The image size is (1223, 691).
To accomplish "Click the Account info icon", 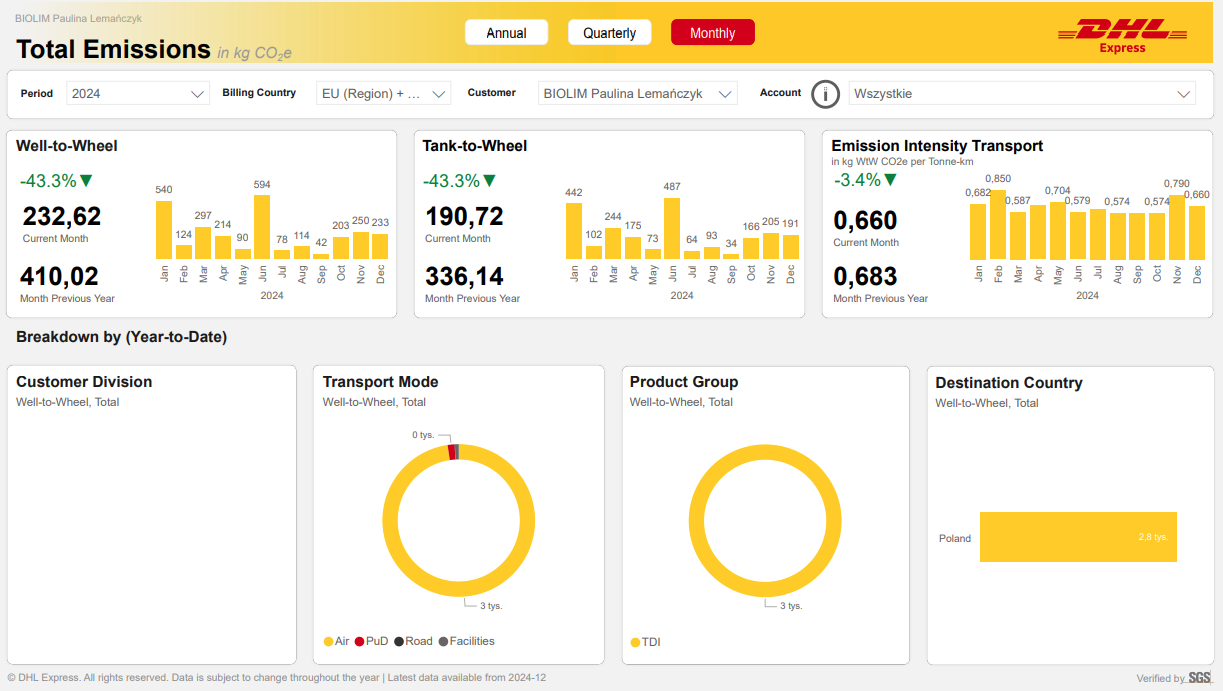I will pyautogui.click(x=825, y=94).
